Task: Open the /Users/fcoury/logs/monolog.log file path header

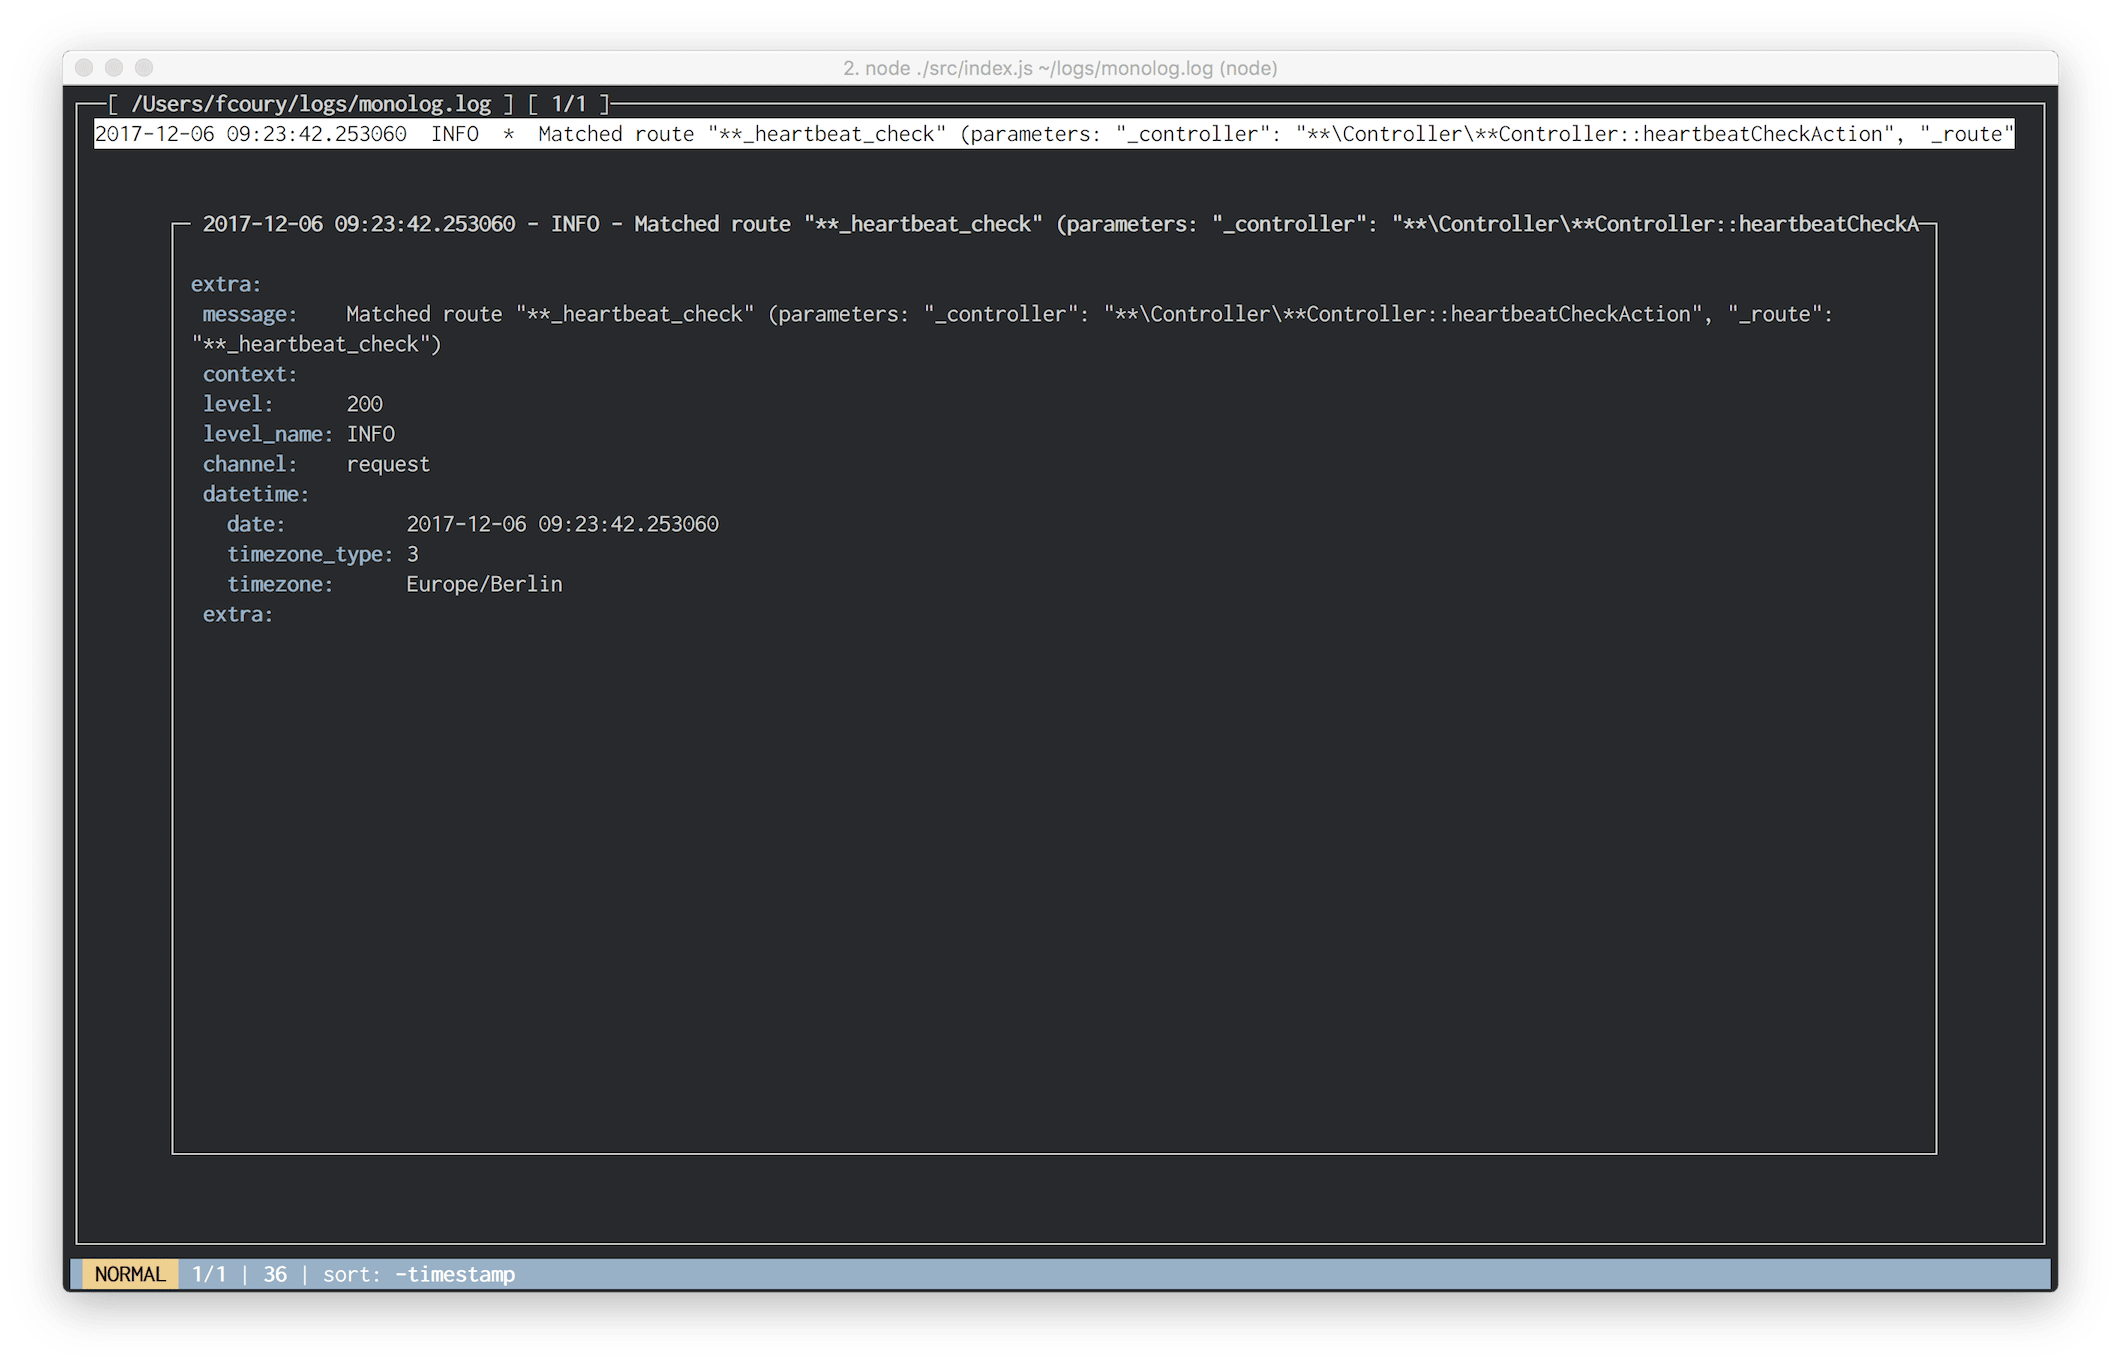Action: coord(310,103)
